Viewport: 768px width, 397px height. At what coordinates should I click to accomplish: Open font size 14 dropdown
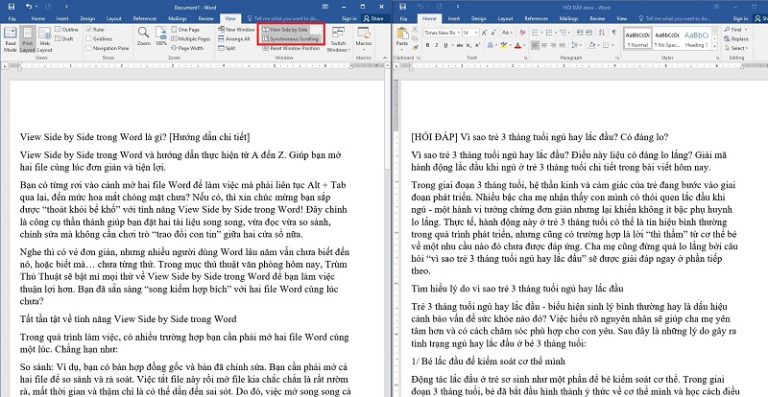click(x=477, y=33)
